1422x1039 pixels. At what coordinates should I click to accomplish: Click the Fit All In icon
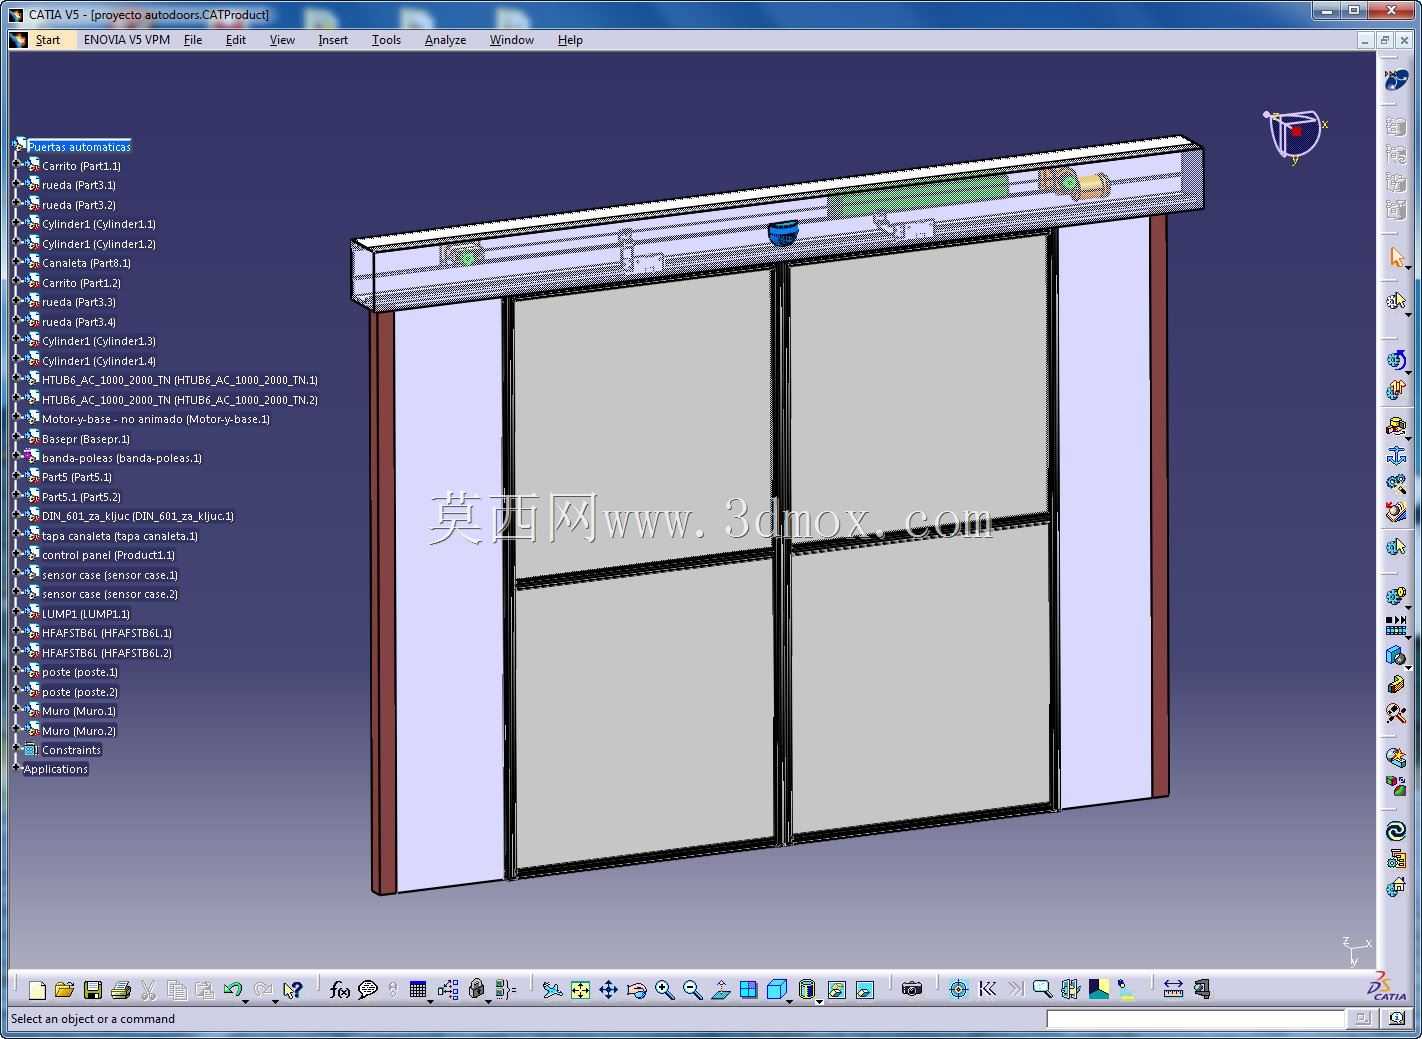(x=580, y=990)
